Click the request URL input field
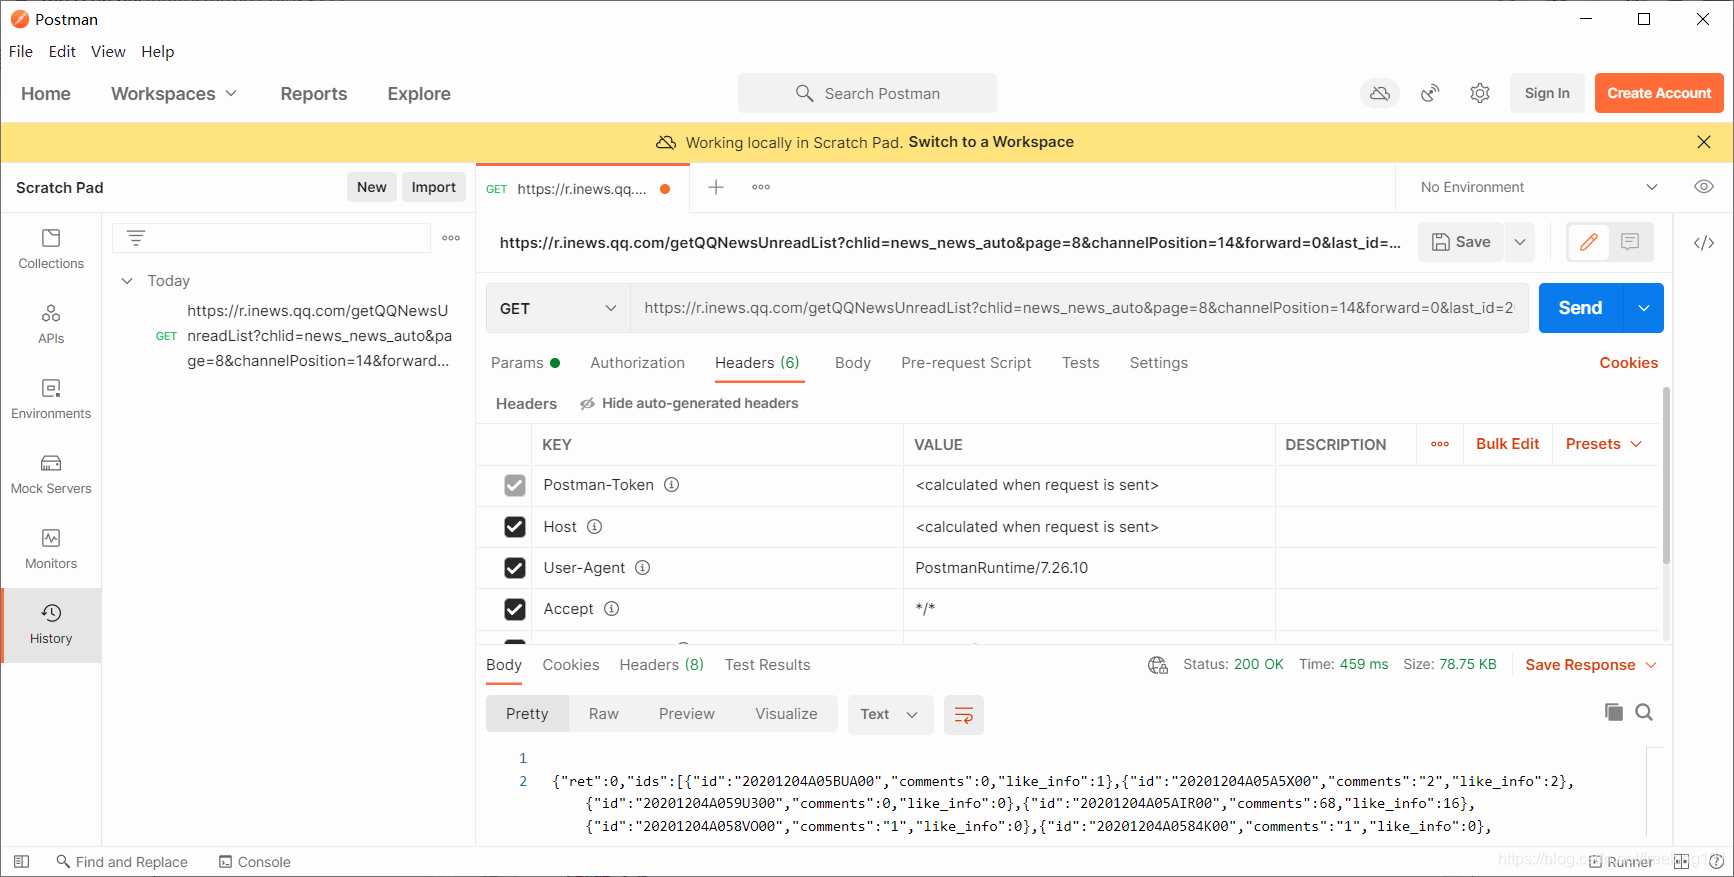Viewport: 1734px width, 877px height. tap(1079, 308)
